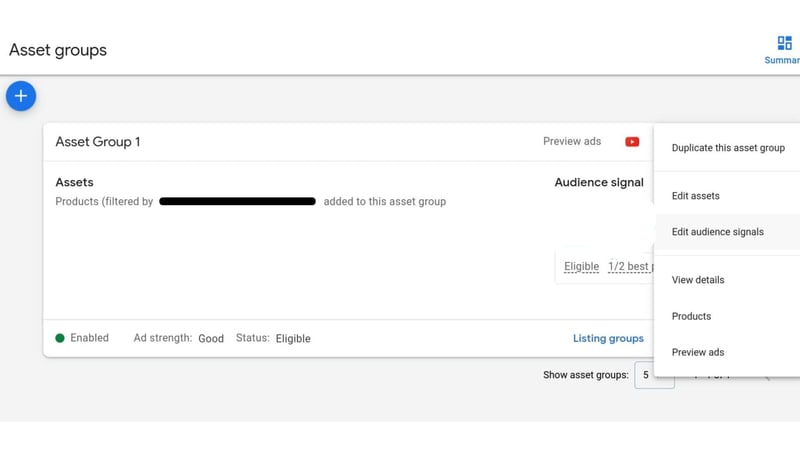Click 'added to this asset group' text

(x=385, y=202)
